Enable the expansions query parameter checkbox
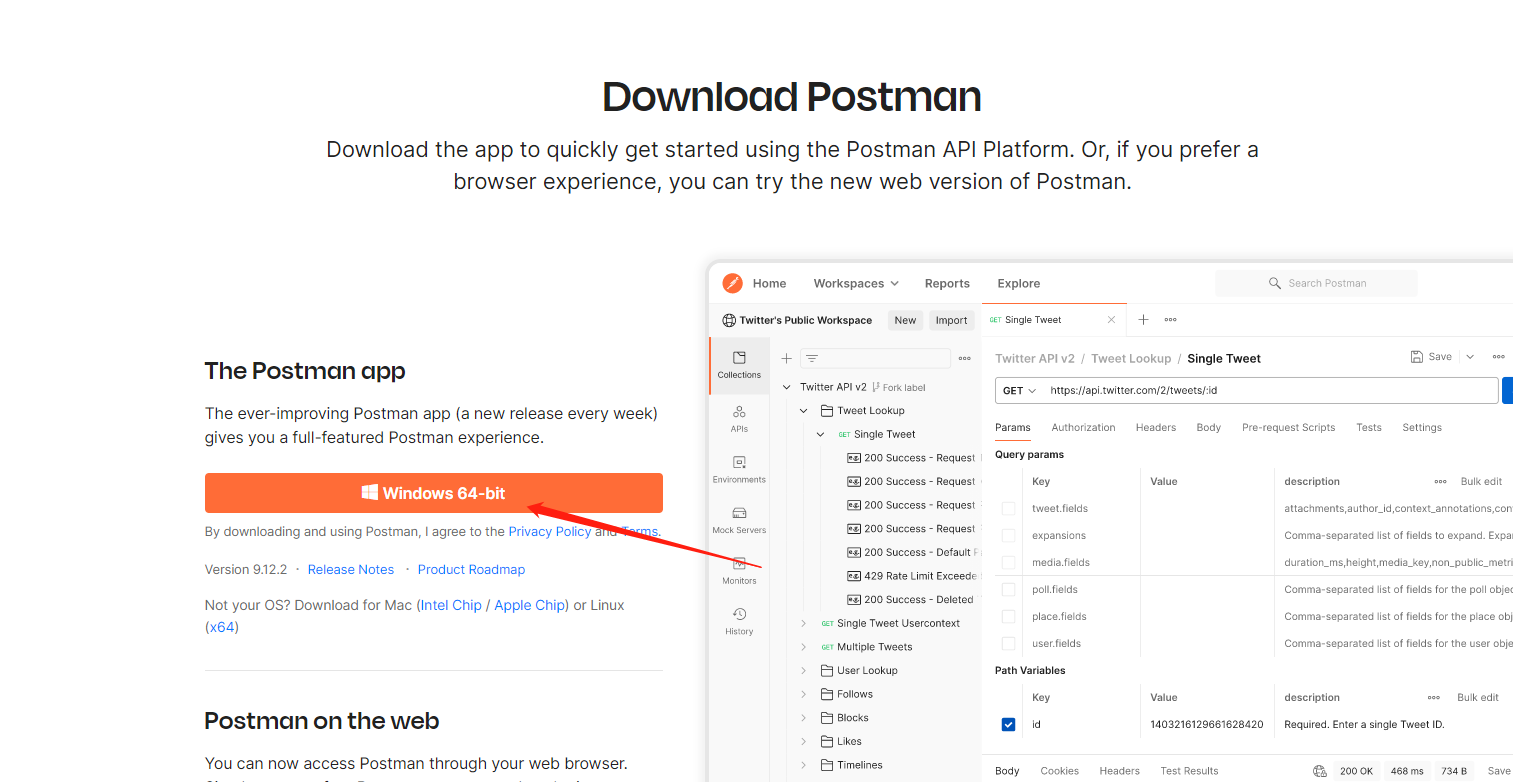 click(1008, 535)
